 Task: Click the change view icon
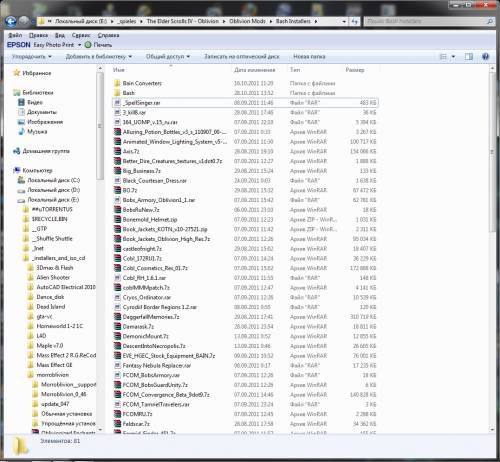point(443,56)
